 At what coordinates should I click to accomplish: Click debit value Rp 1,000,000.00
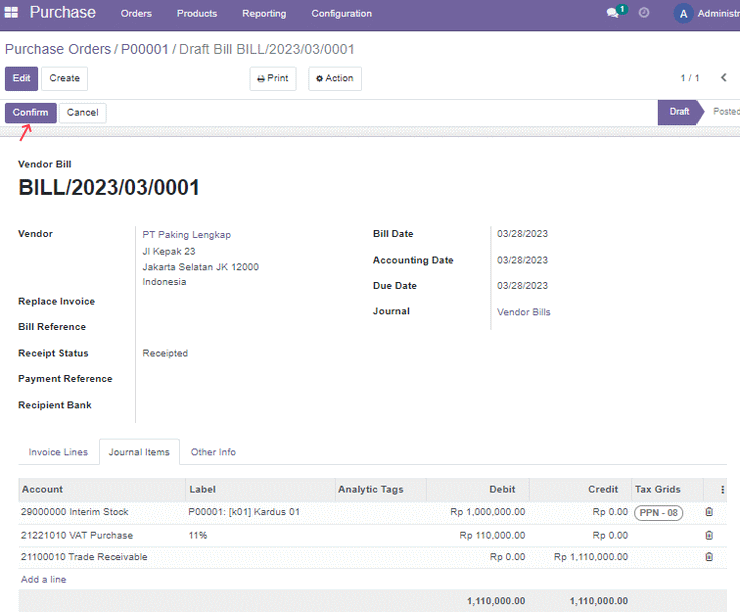488,512
